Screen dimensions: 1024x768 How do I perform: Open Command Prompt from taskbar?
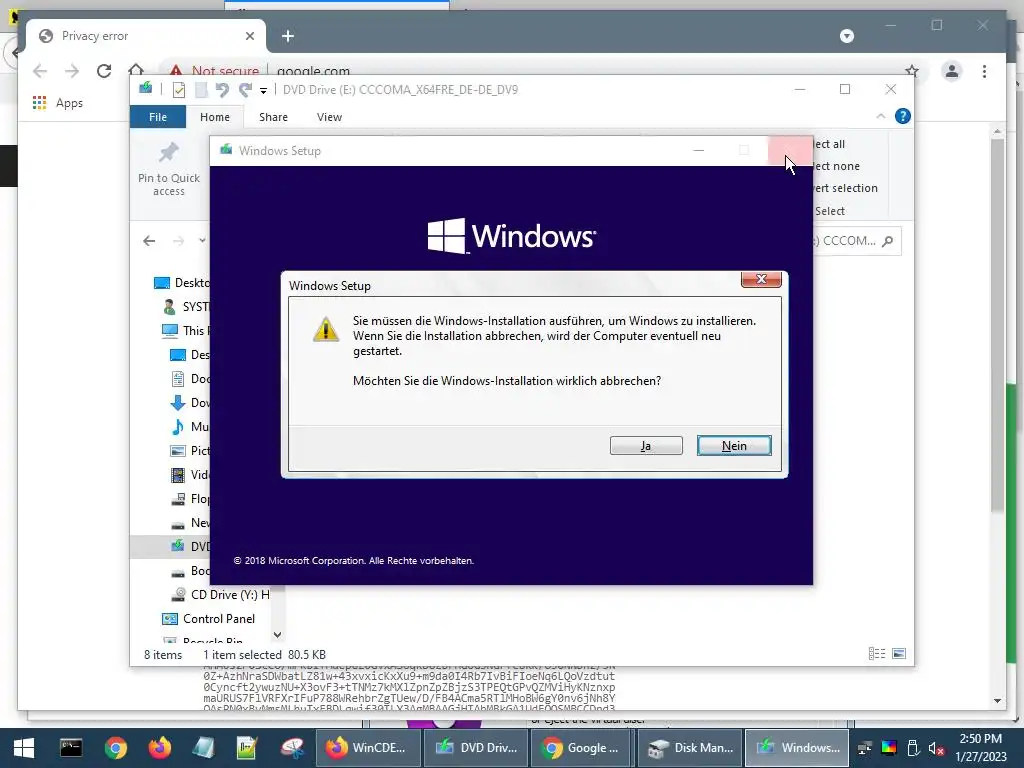click(71, 748)
